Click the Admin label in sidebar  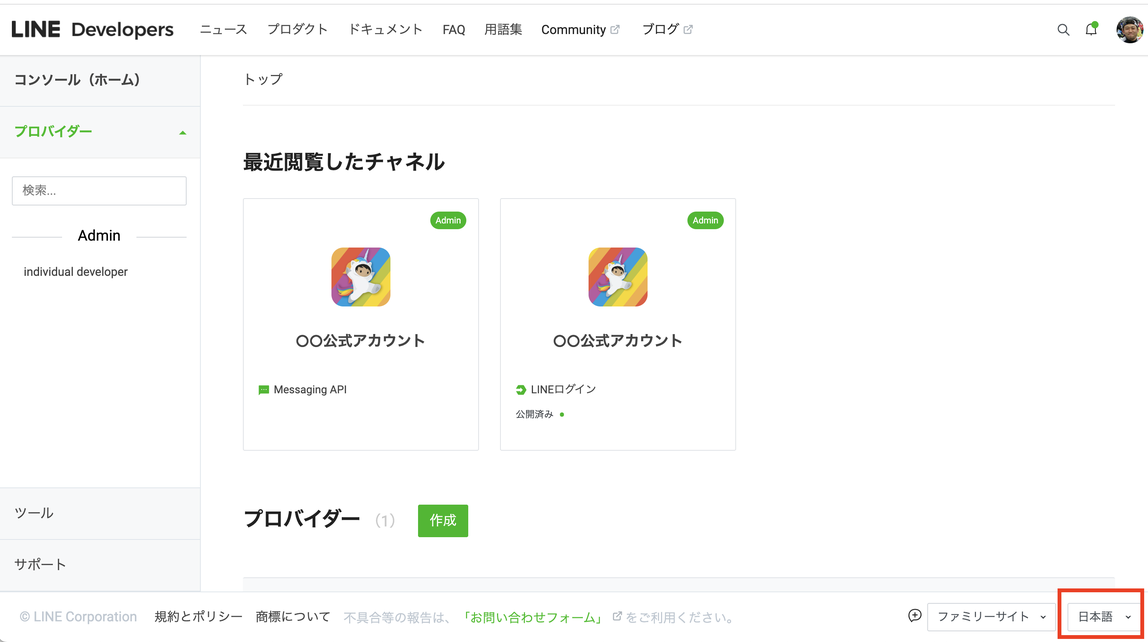[x=99, y=236]
